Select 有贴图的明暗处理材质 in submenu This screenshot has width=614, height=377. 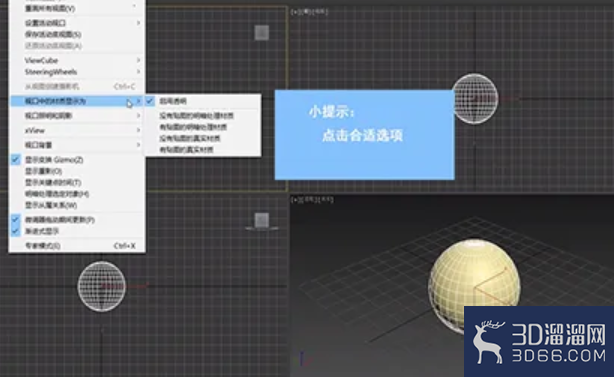click(x=203, y=127)
